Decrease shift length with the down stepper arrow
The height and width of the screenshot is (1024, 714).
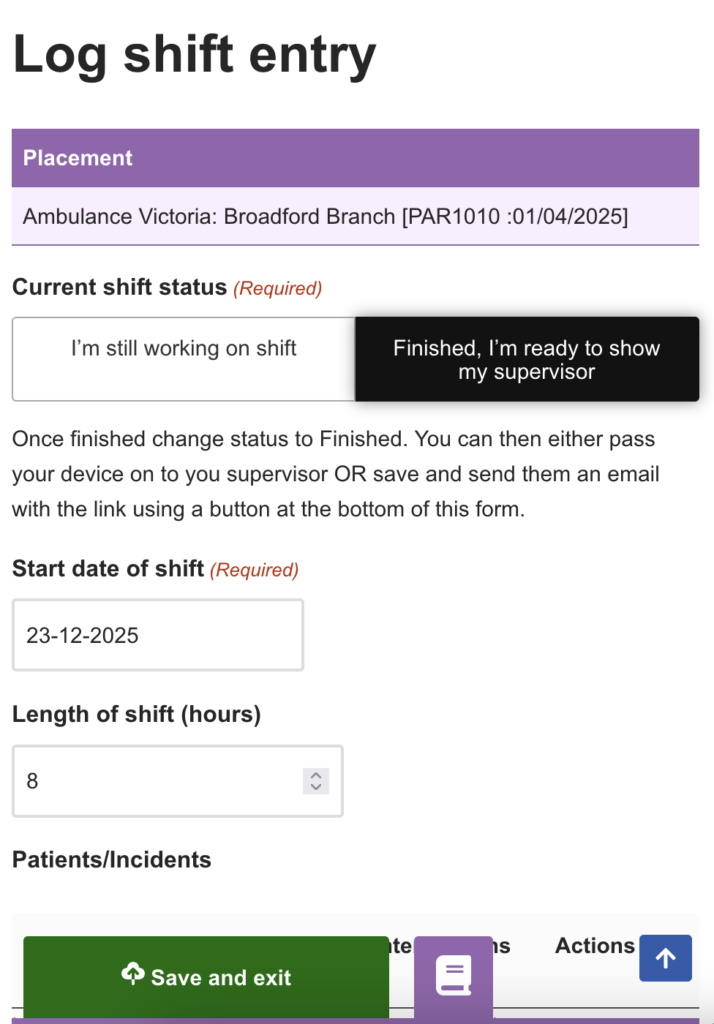(316, 787)
